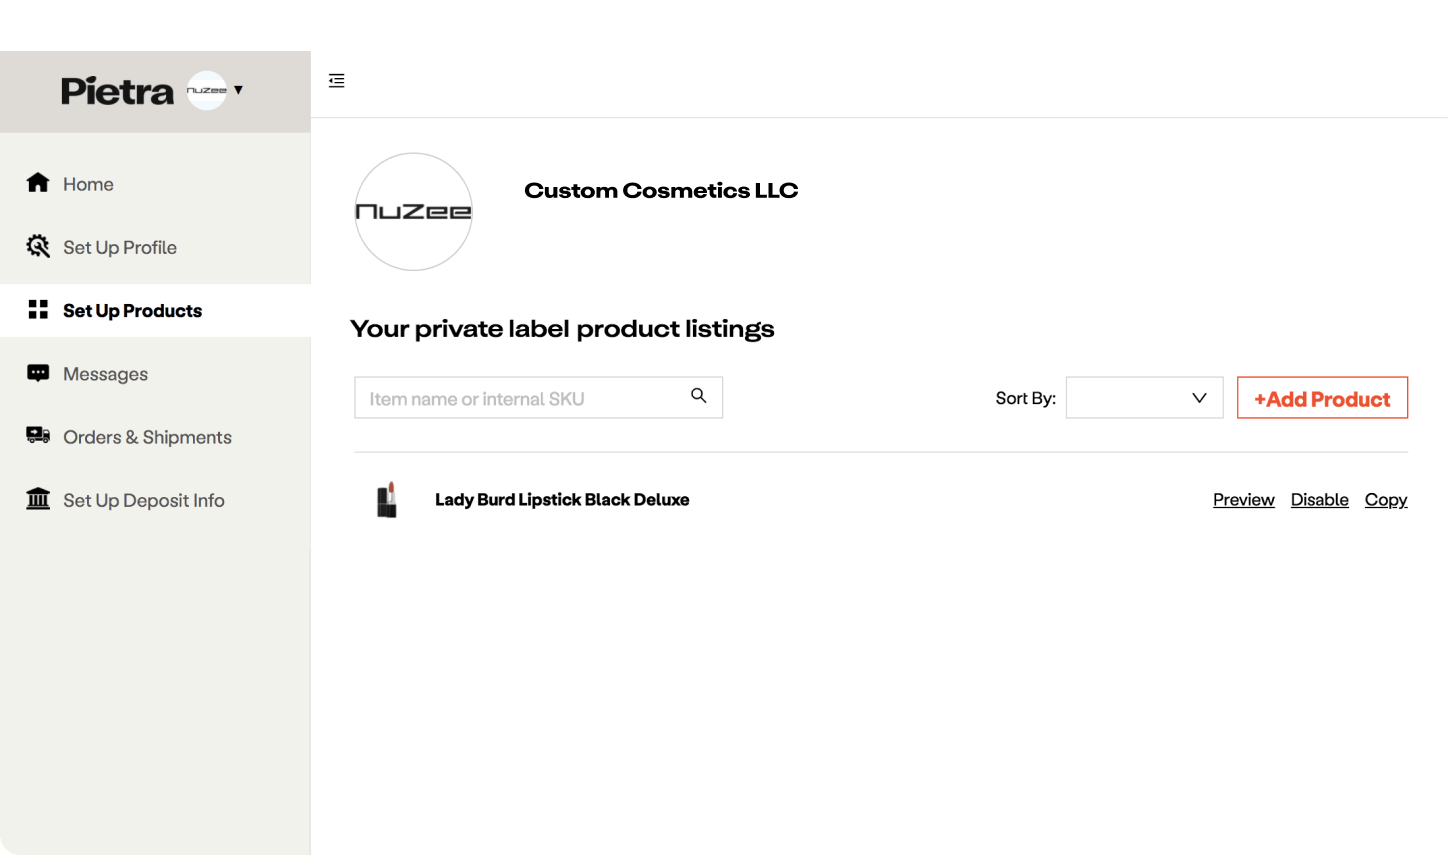Image resolution: width=1449 pixels, height=855 pixels.
Task: Copy the Lady Burd Lipstick listing
Action: (1385, 500)
